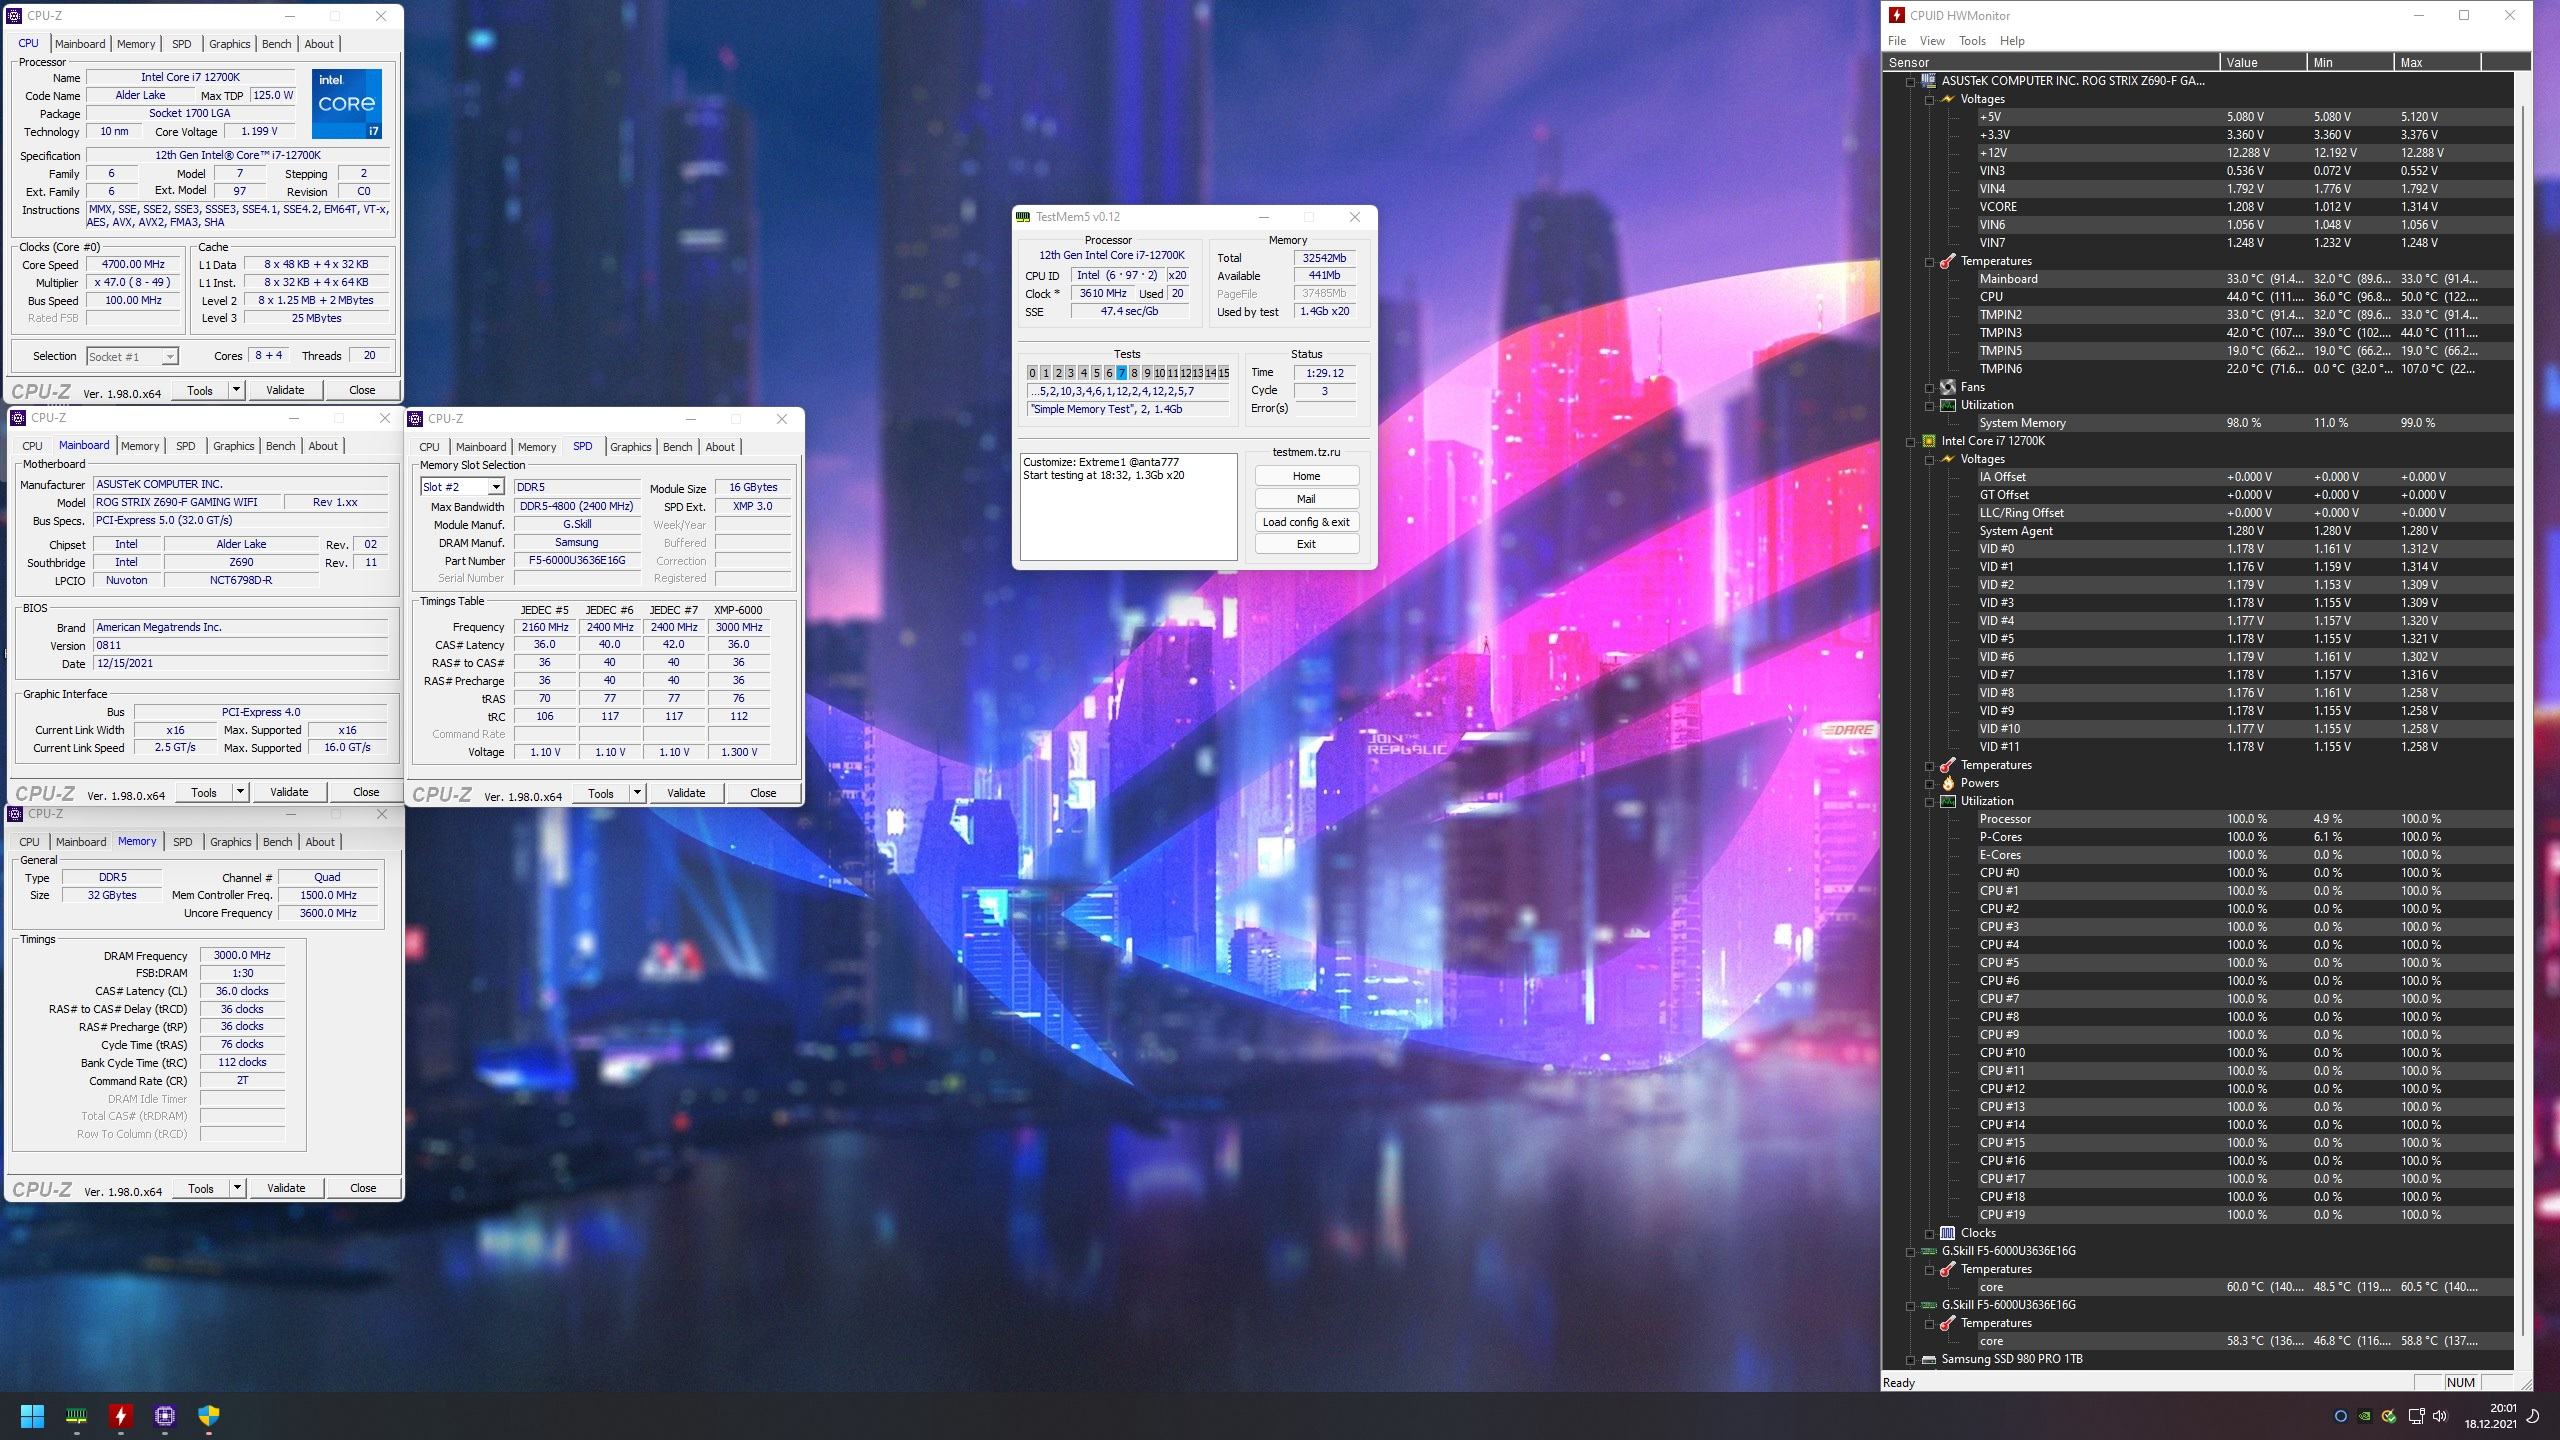Image resolution: width=2560 pixels, height=1440 pixels.
Task: Click TestMem5 log text box
Action: 1128,506
